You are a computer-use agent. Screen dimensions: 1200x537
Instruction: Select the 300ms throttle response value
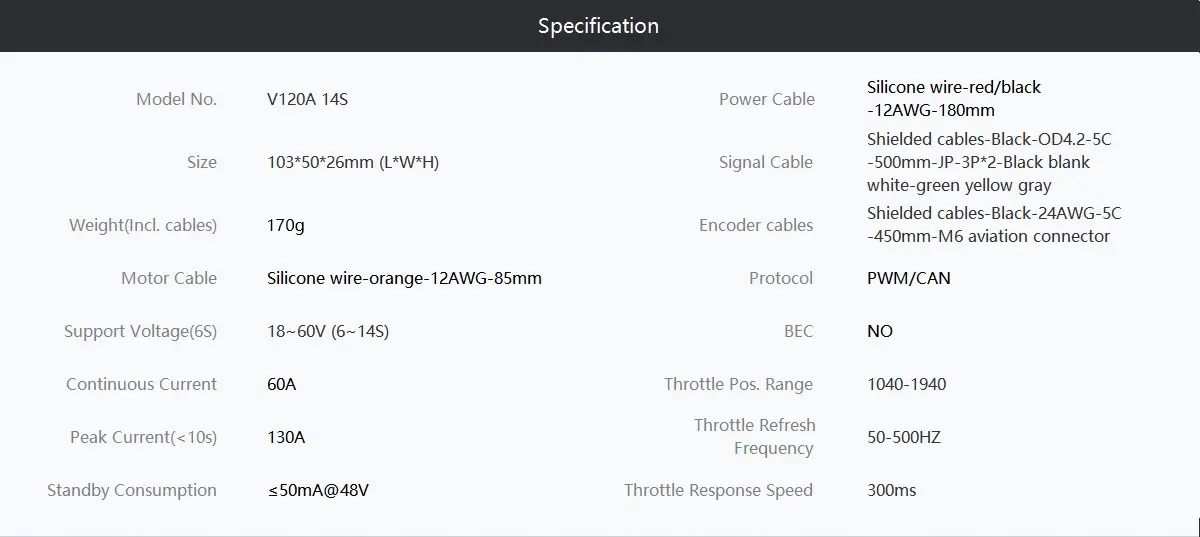(x=892, y=490)
